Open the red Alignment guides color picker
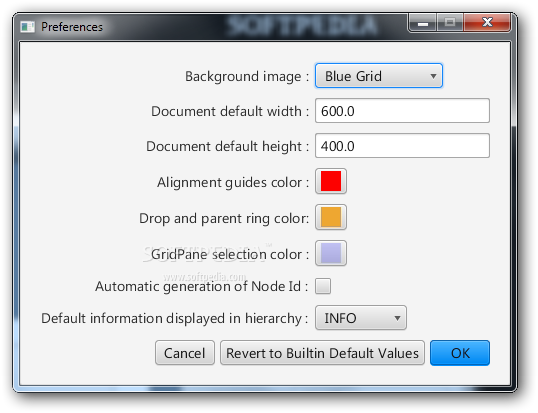Image resolution: width=538 pixels, height=413 pixels. click(331, 181)
